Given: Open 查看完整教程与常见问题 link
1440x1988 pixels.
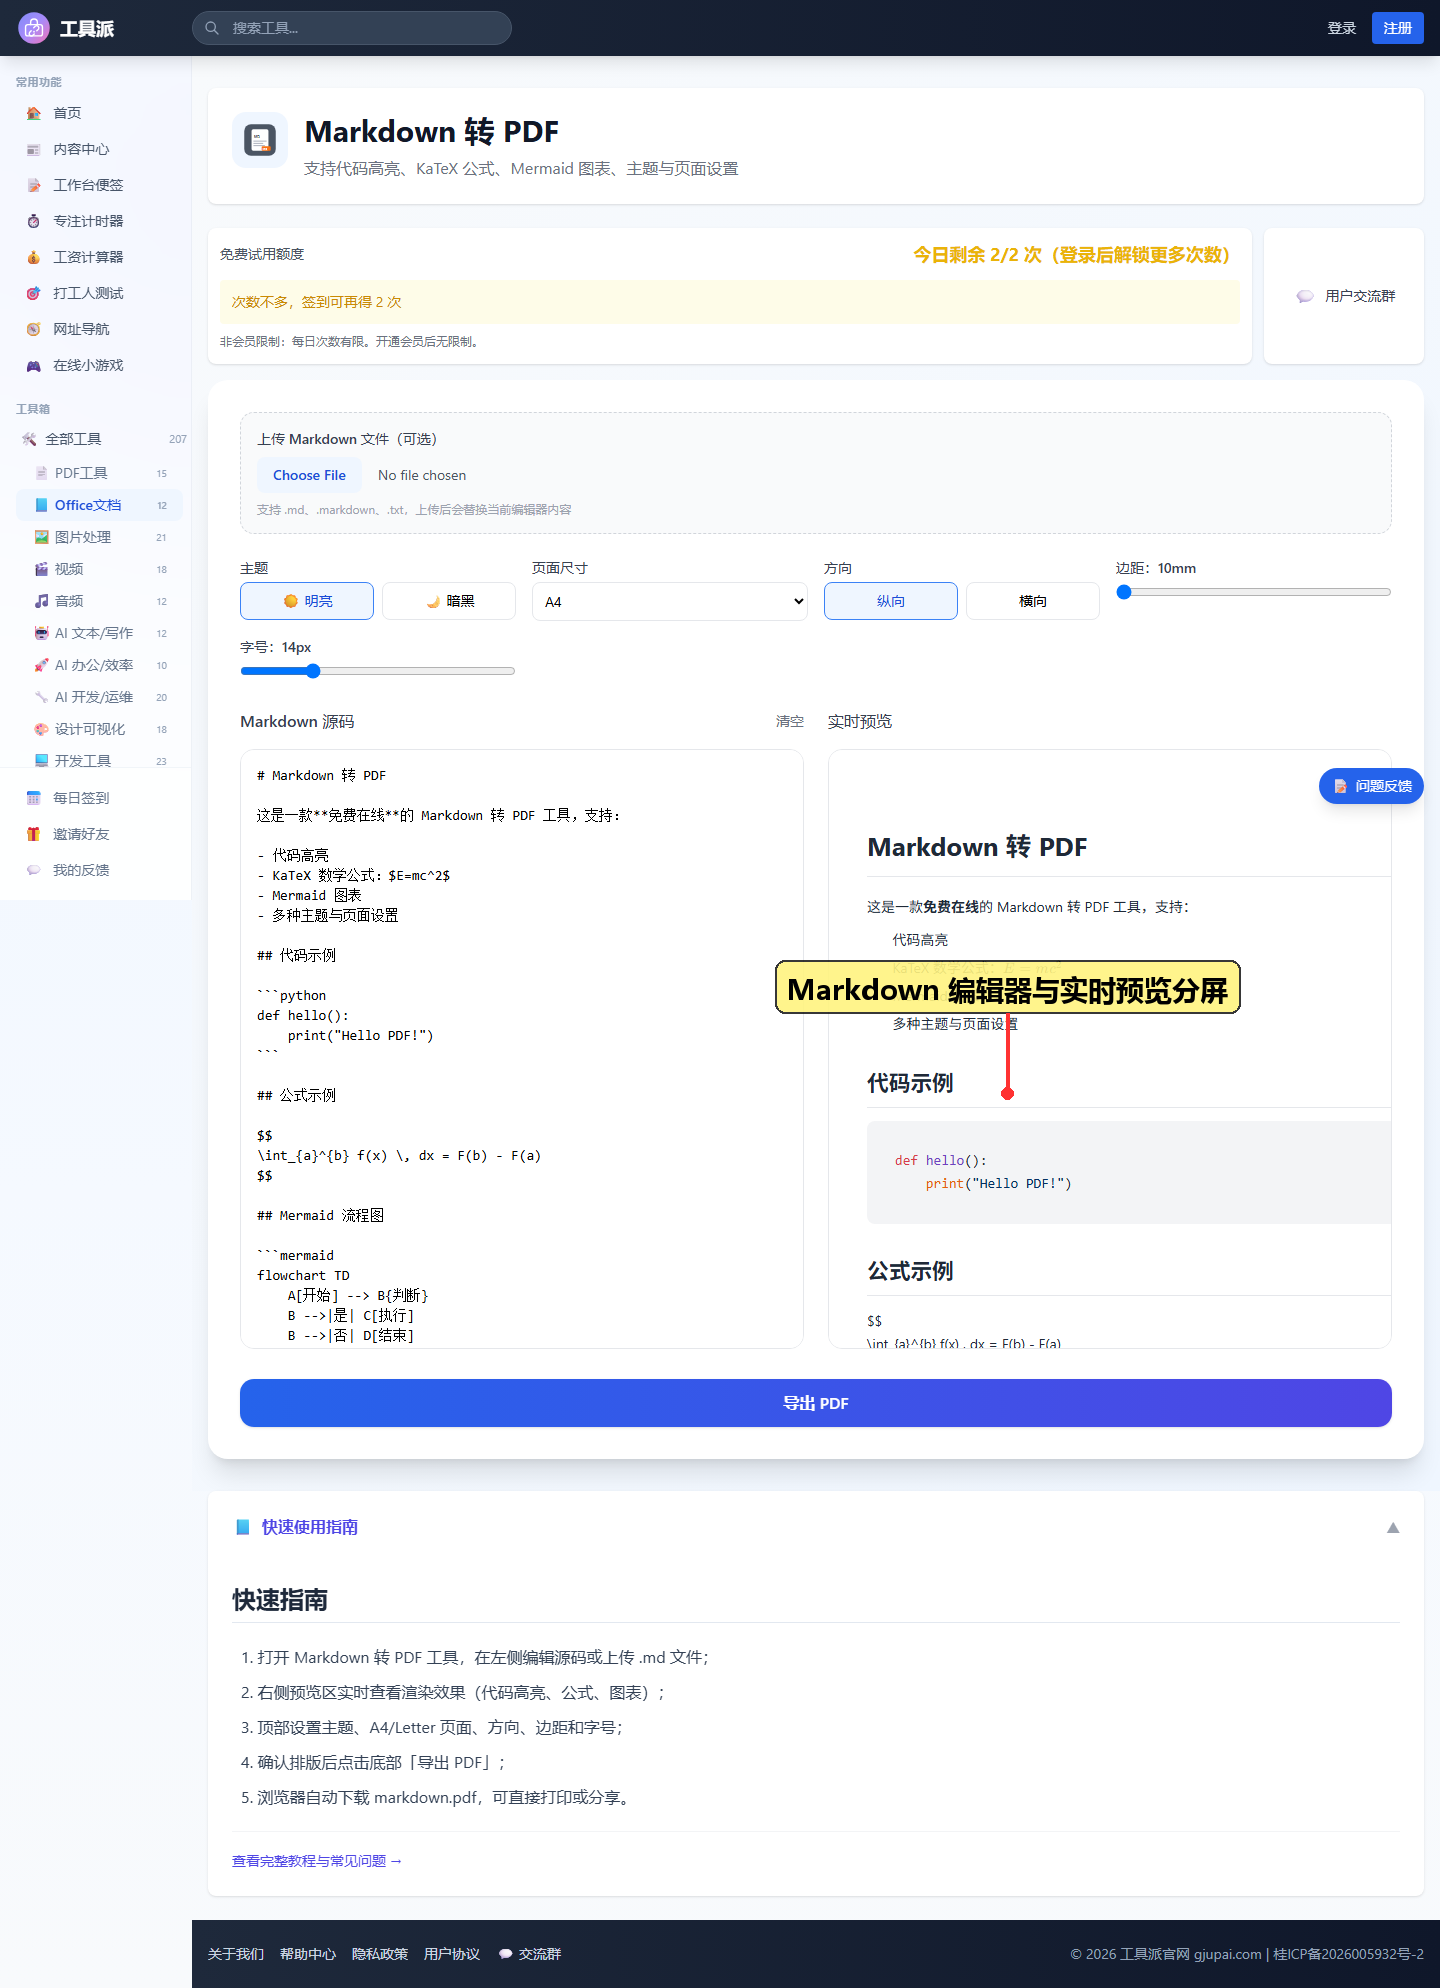Looking at the screenshot, I should point(317,1861).
